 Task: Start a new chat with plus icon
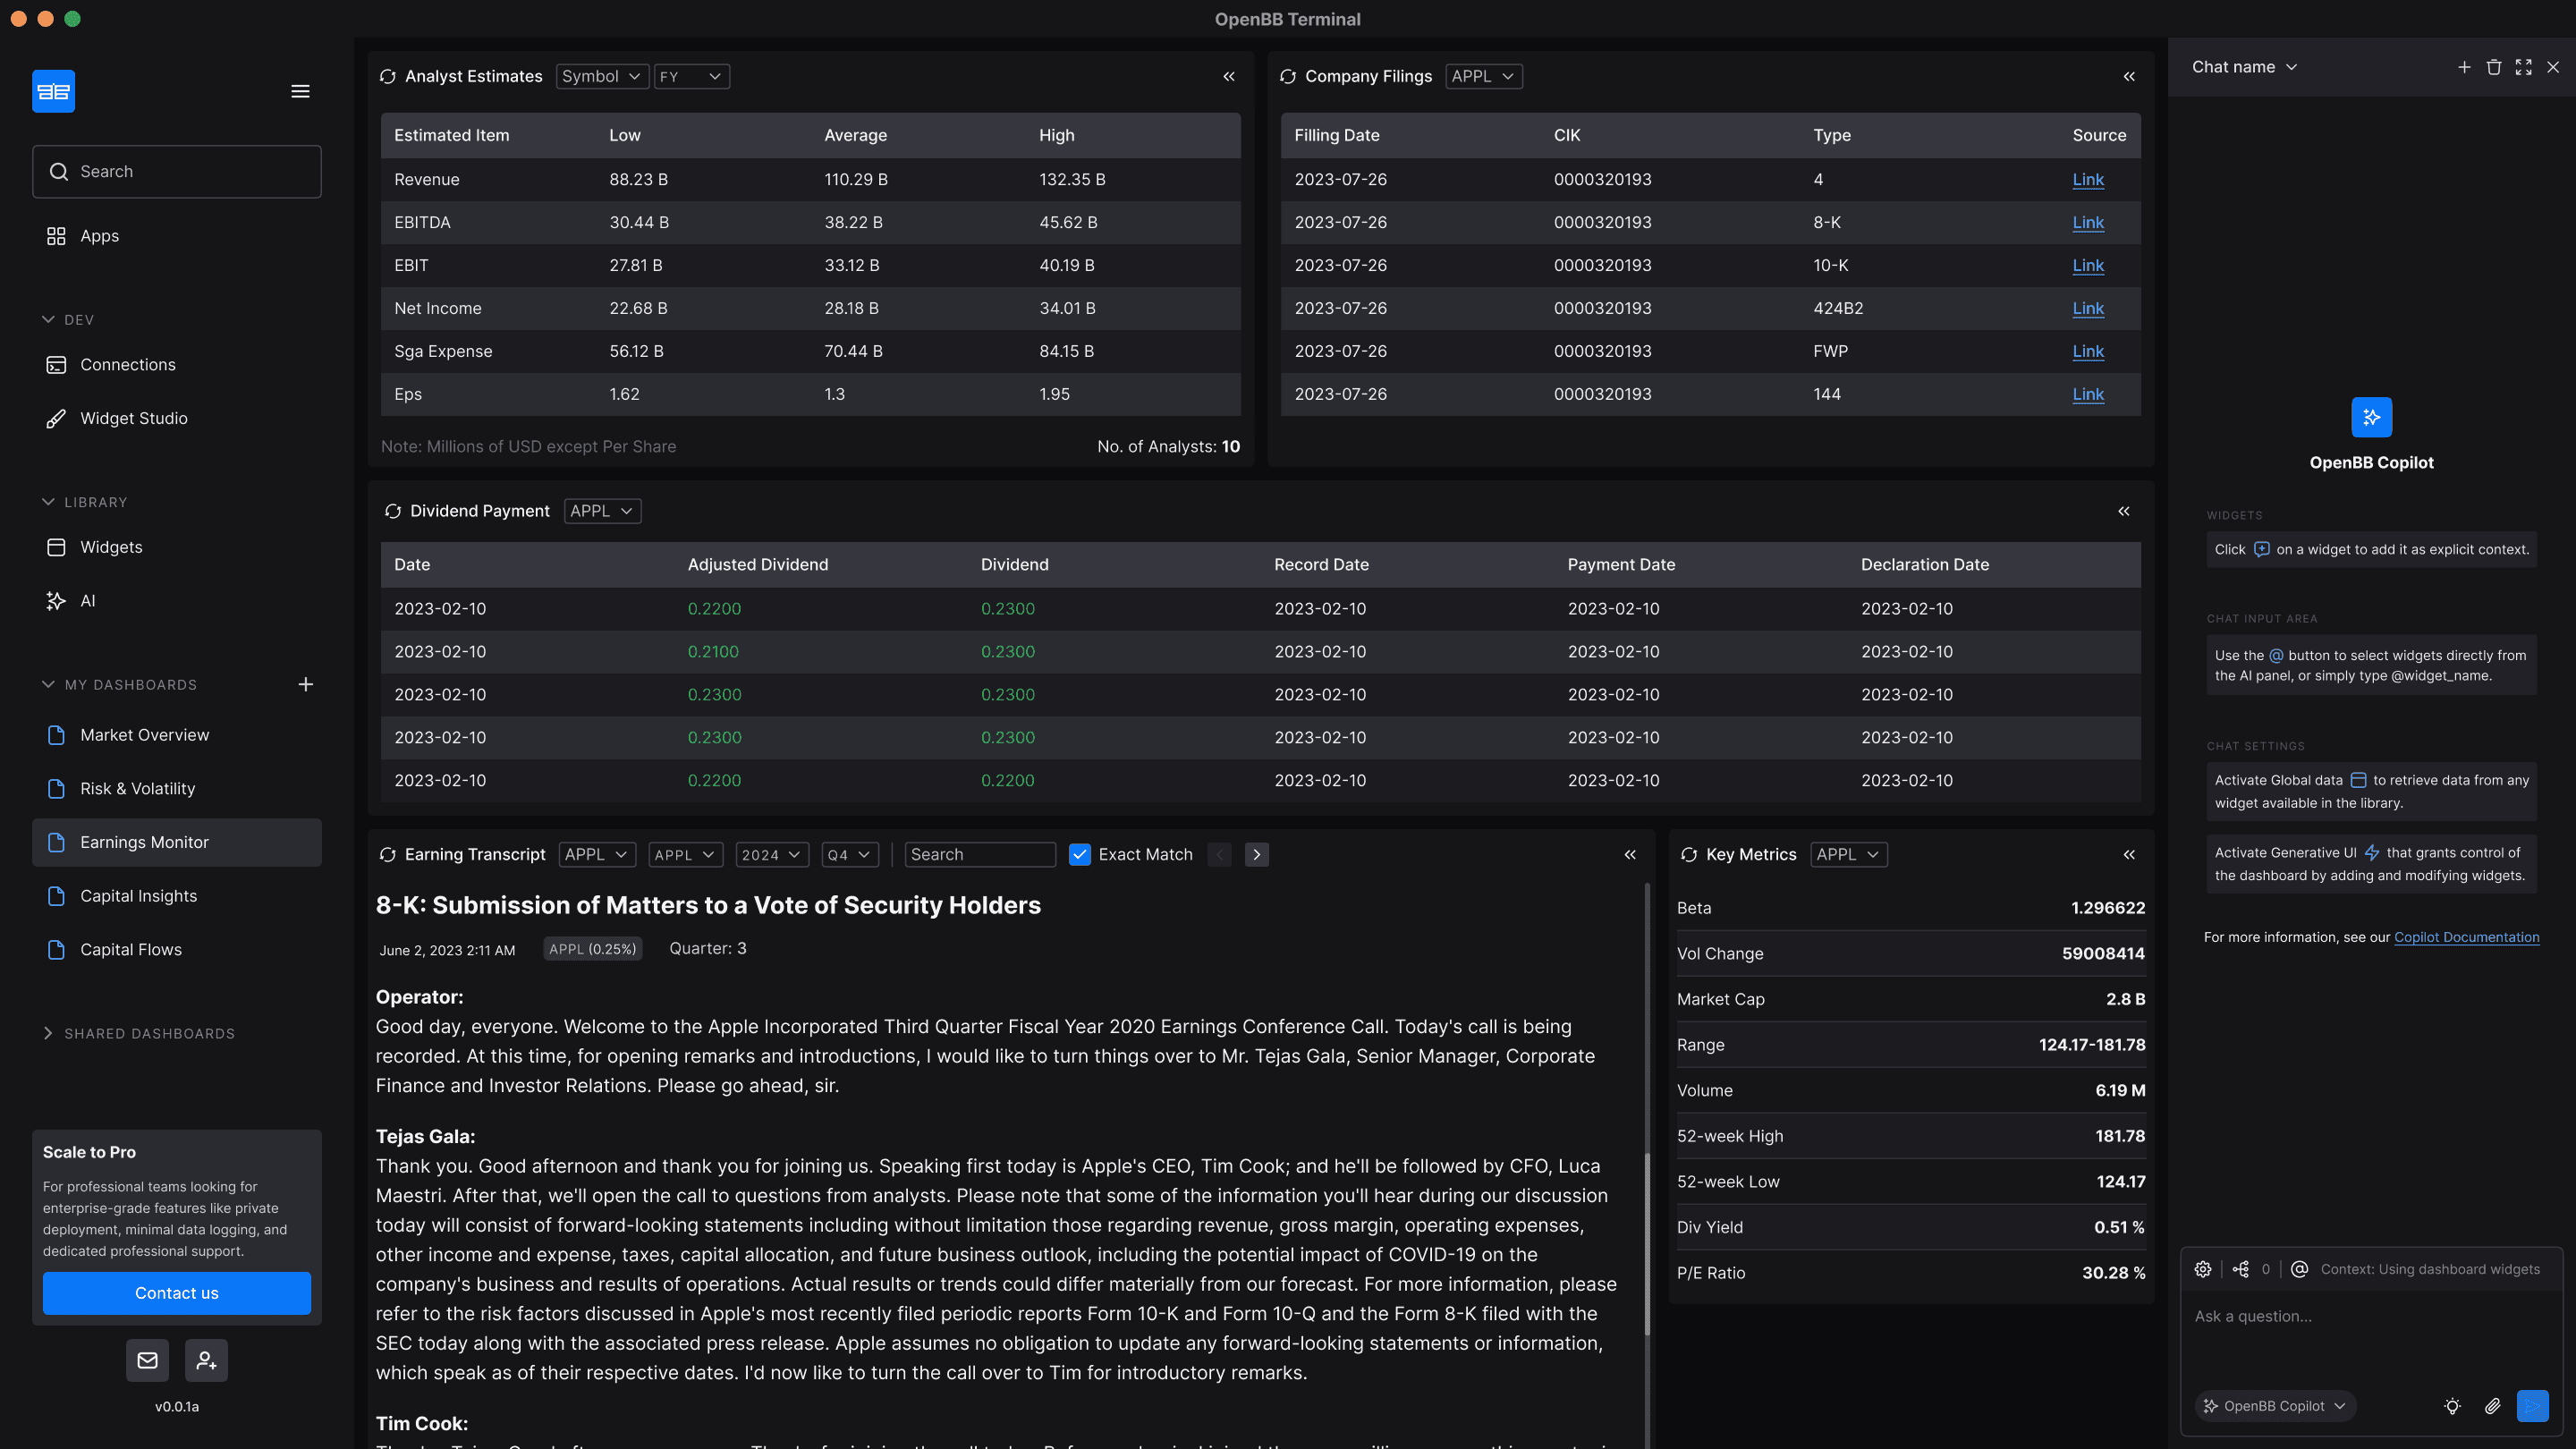2464,67
